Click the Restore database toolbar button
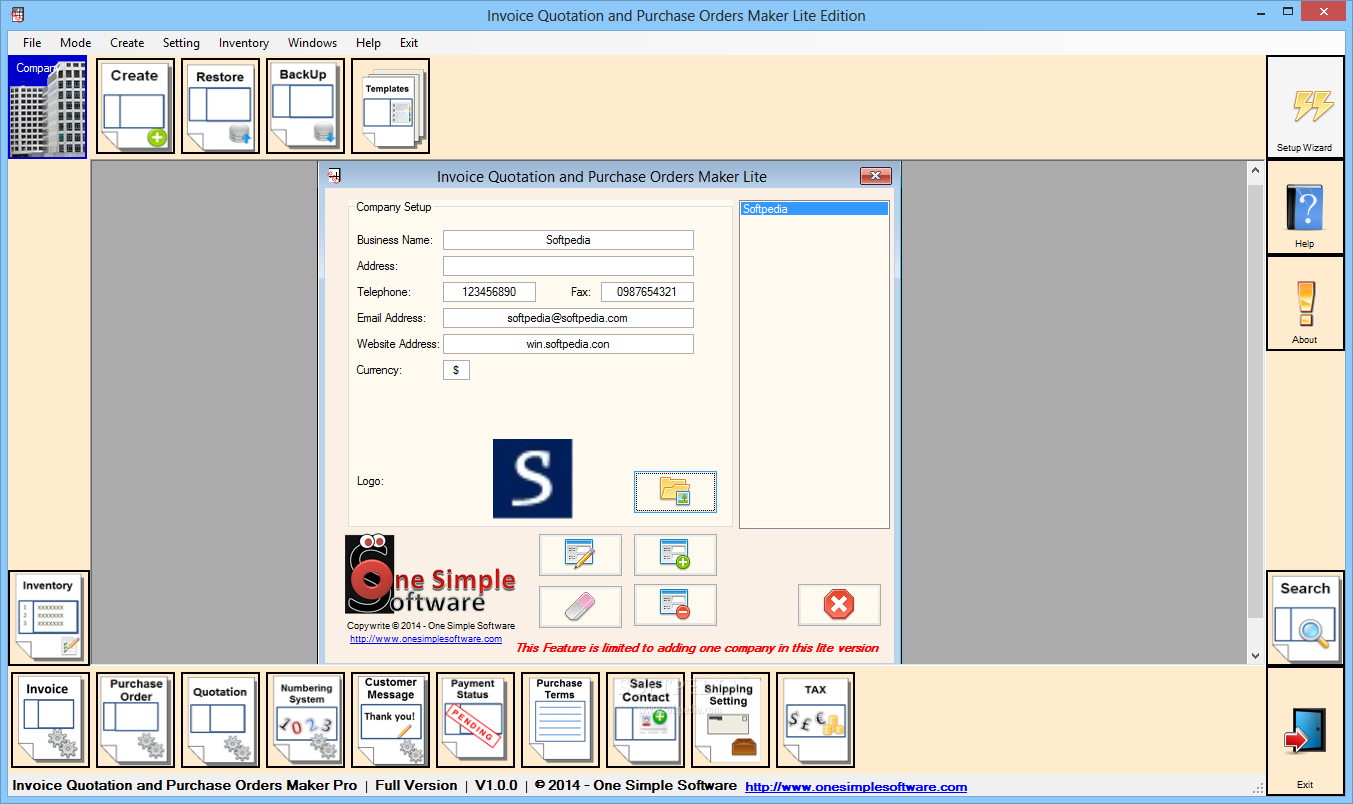The height and width of the screenshot is (804, 1353). click(x=220, y=106)
